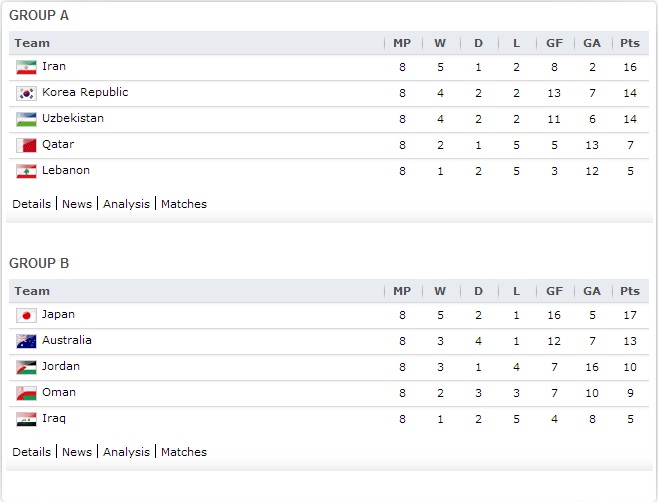
Task: Open Group B Analysis link
Action: tap(126, 452)
